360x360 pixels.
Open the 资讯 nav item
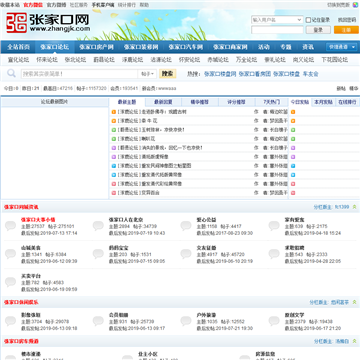pos(308,47)
